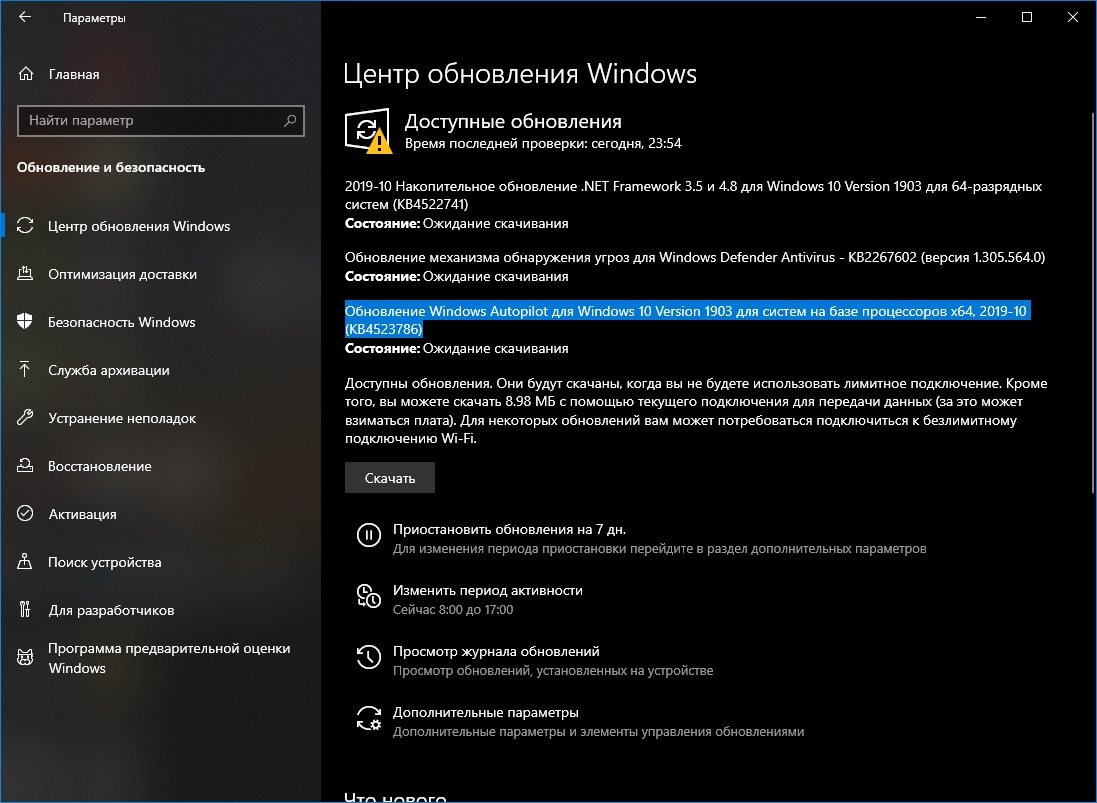
Task: Click the Время последней проверки text
Action: [543, 143]
